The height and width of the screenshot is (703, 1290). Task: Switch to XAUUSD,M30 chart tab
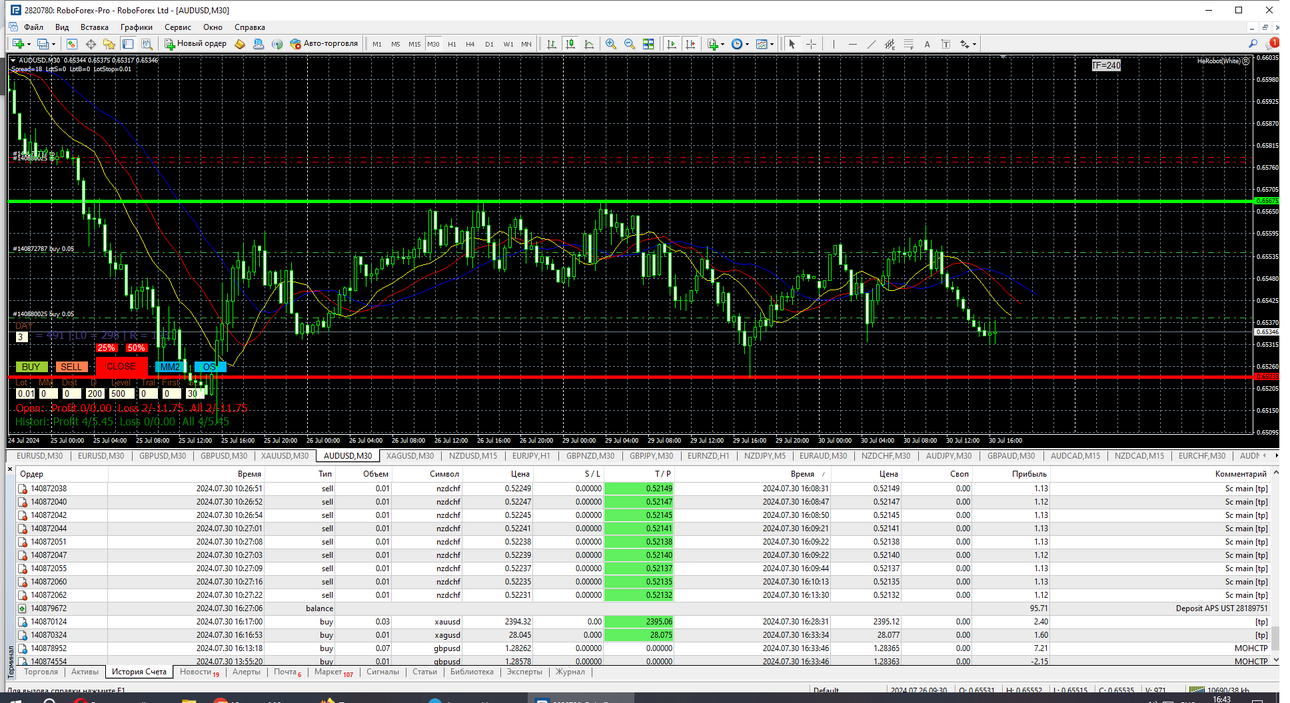pos(285,455)
